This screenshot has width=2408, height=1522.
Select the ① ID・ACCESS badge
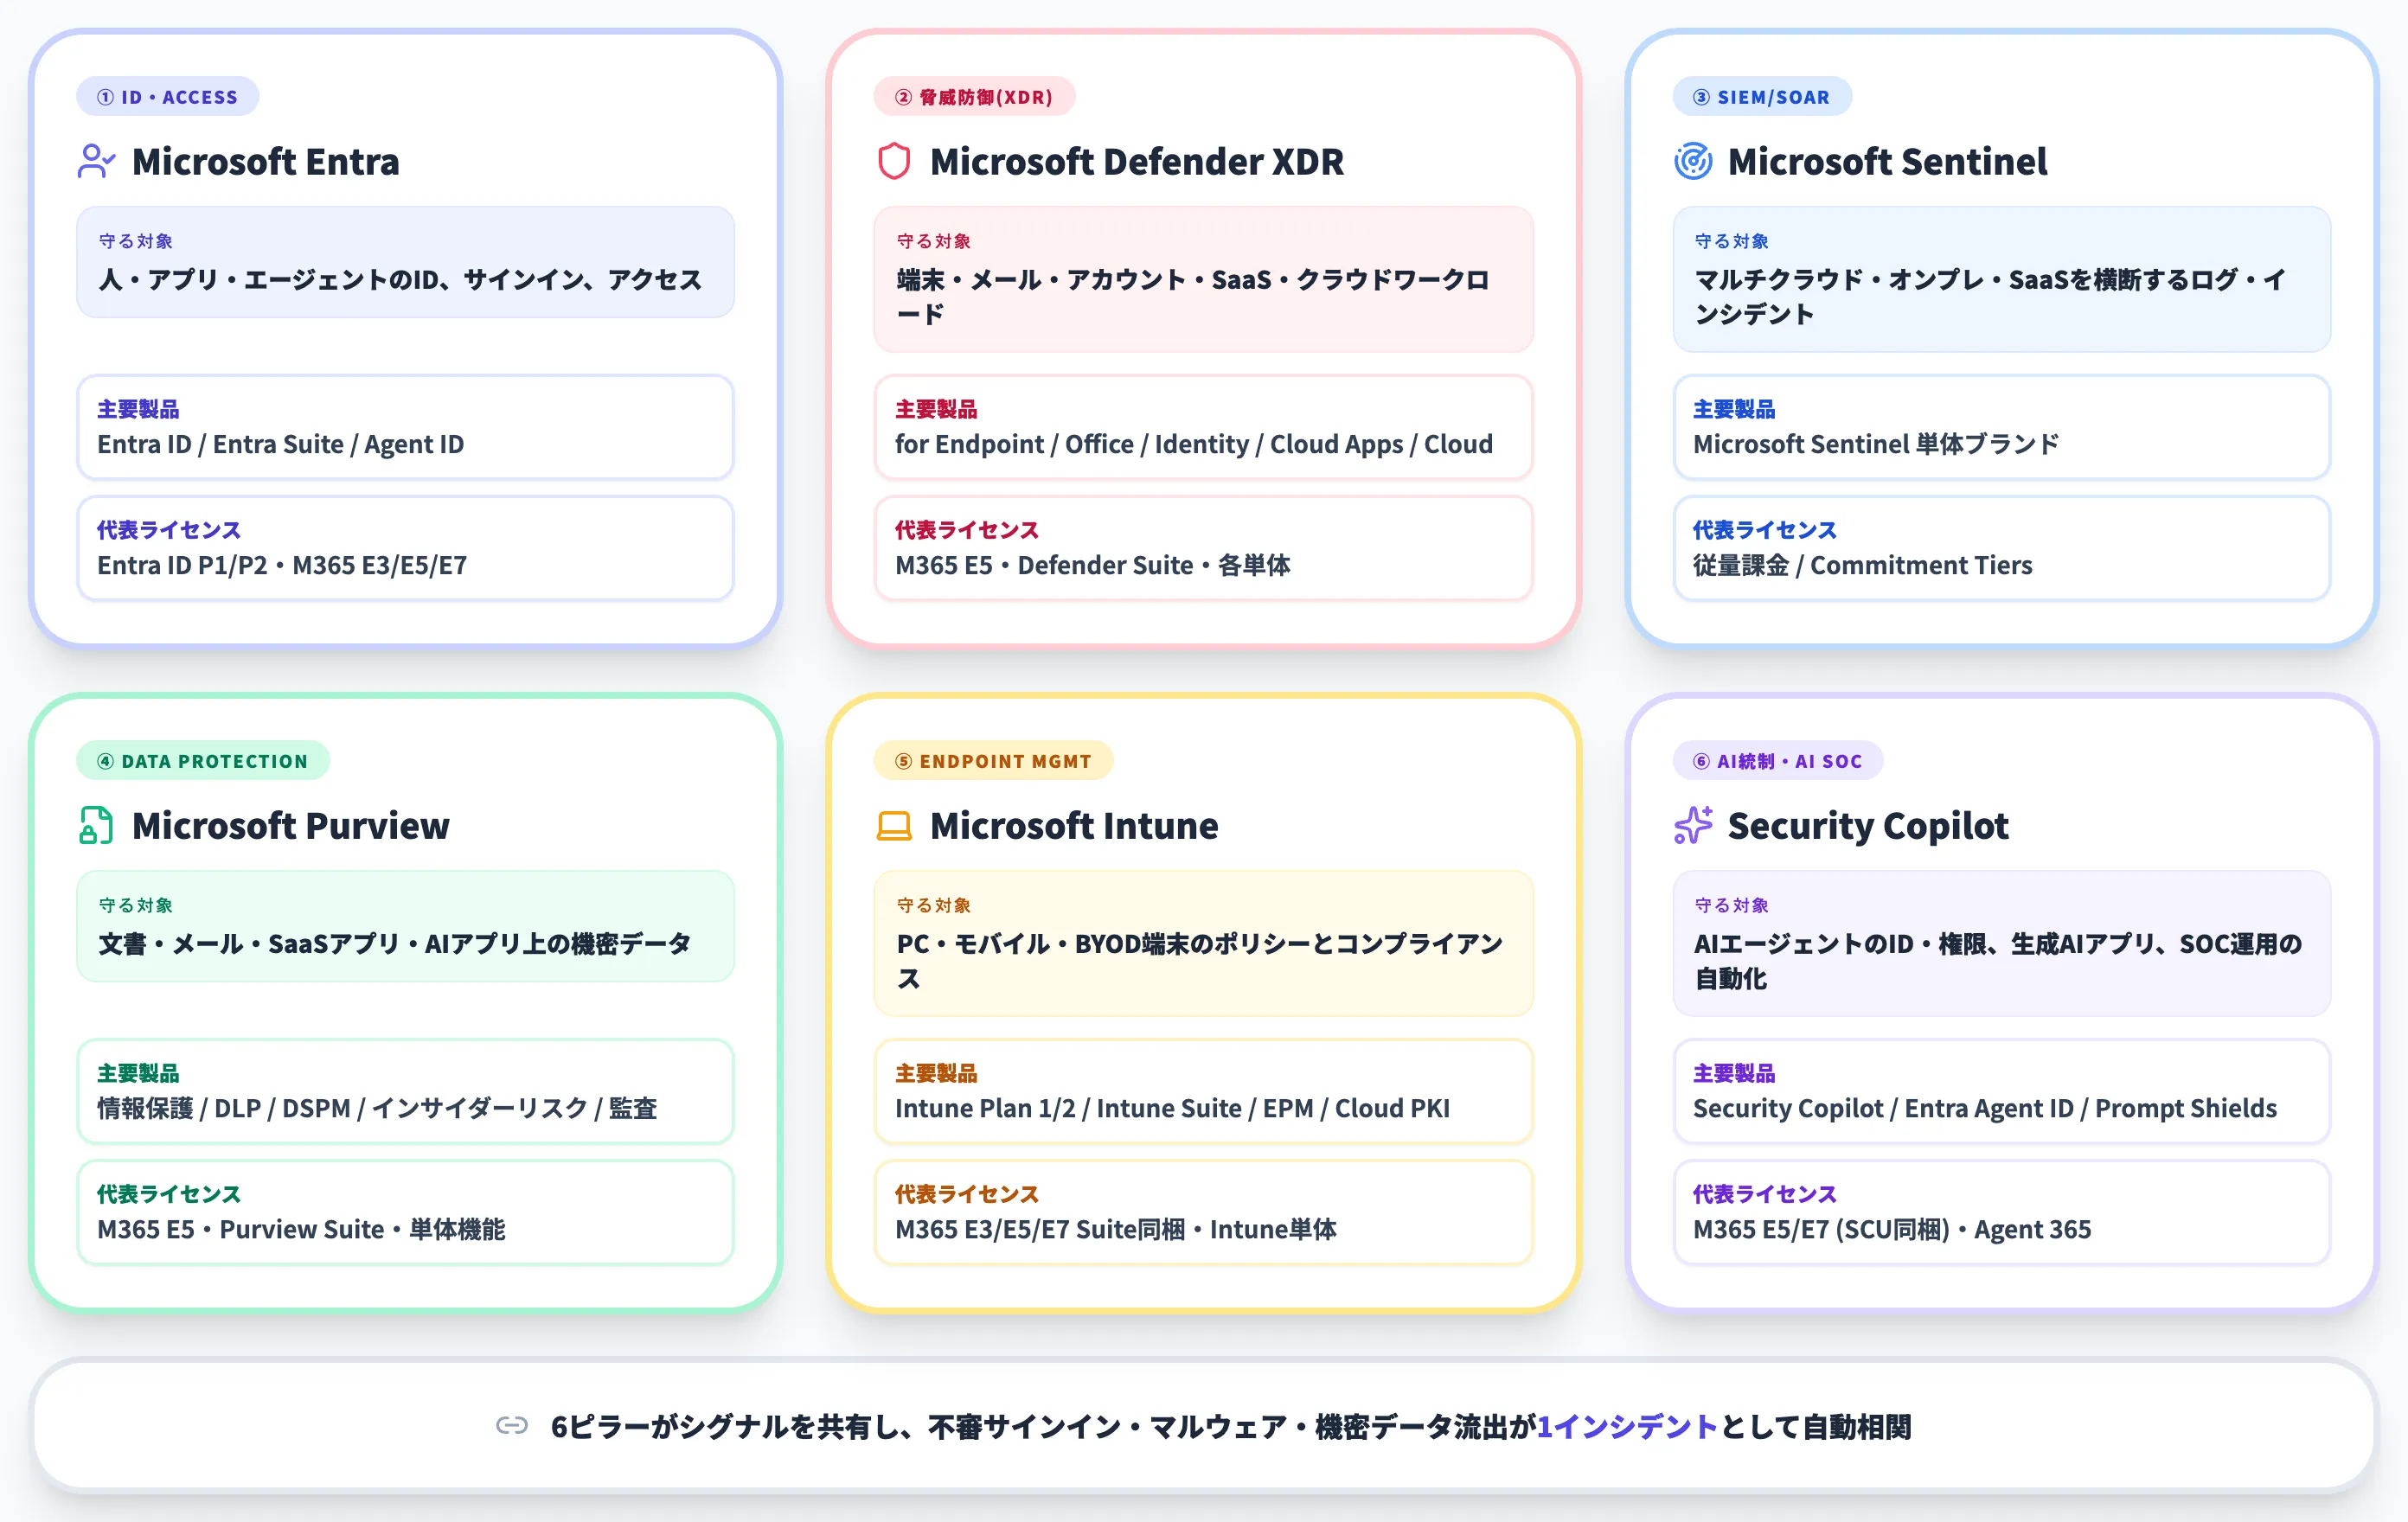tap(168, 97)
